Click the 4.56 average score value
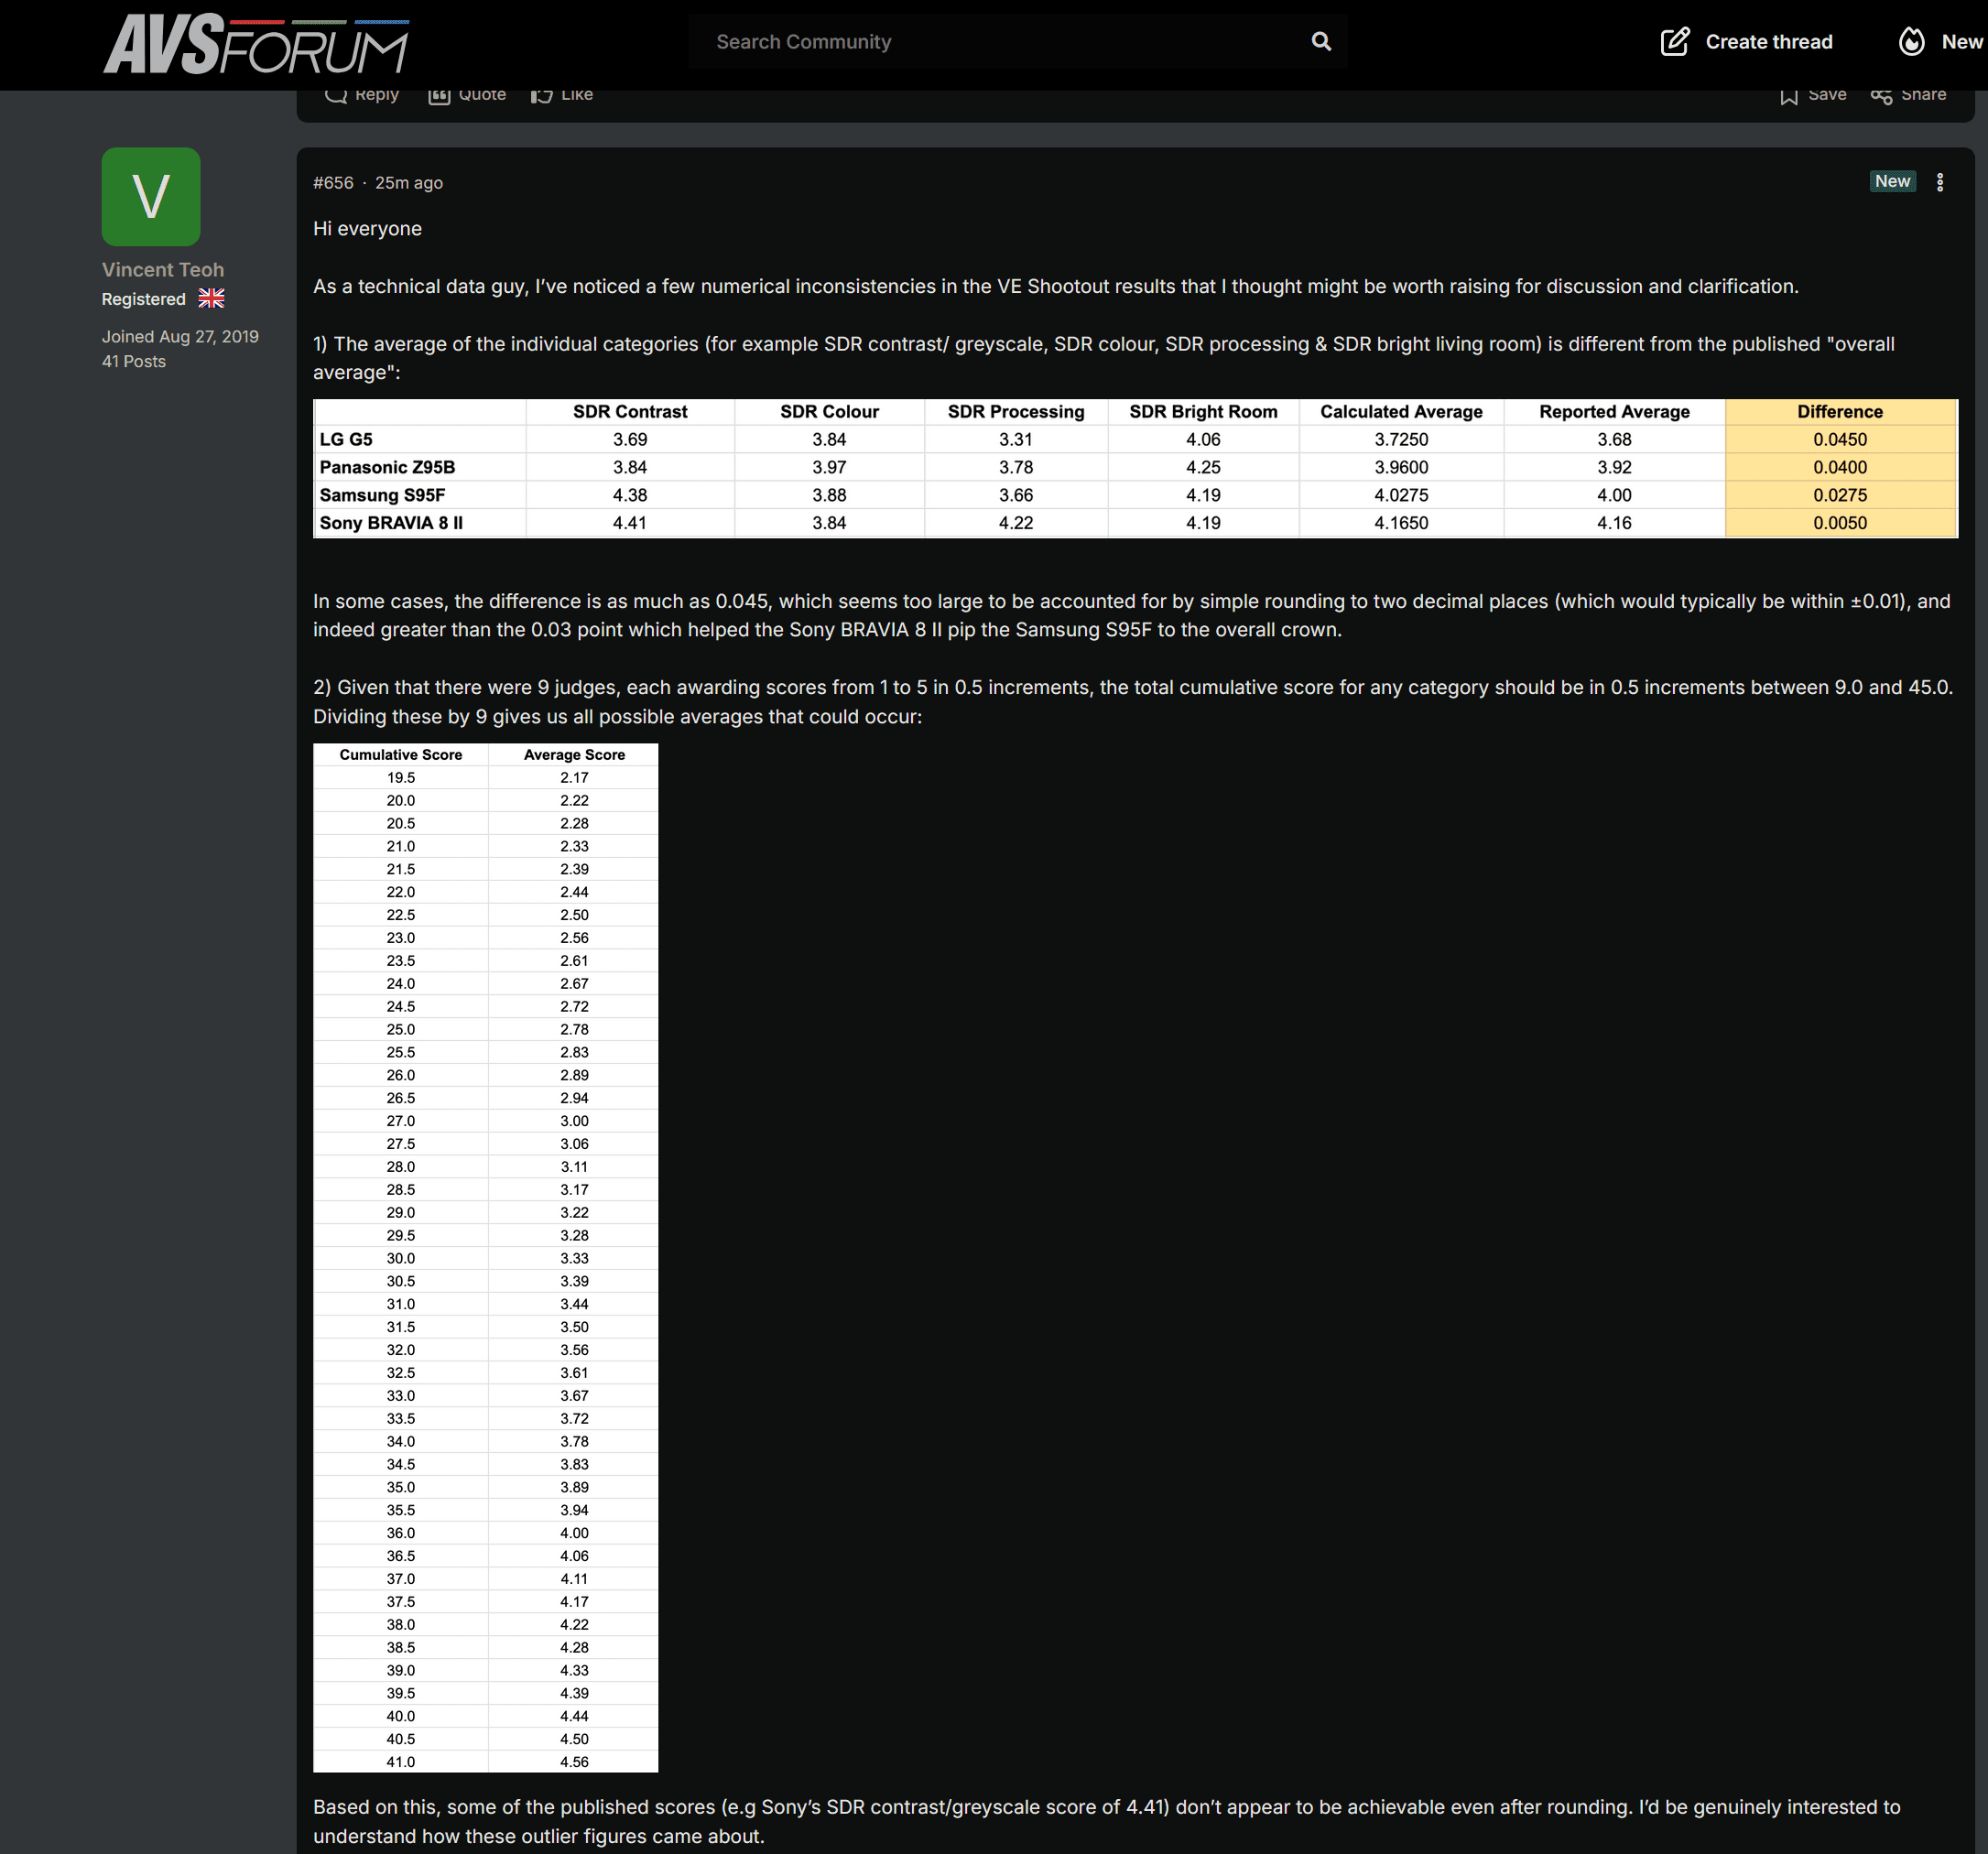Viewport: 1988px width, 1854px height. (x=574, y=1762)
